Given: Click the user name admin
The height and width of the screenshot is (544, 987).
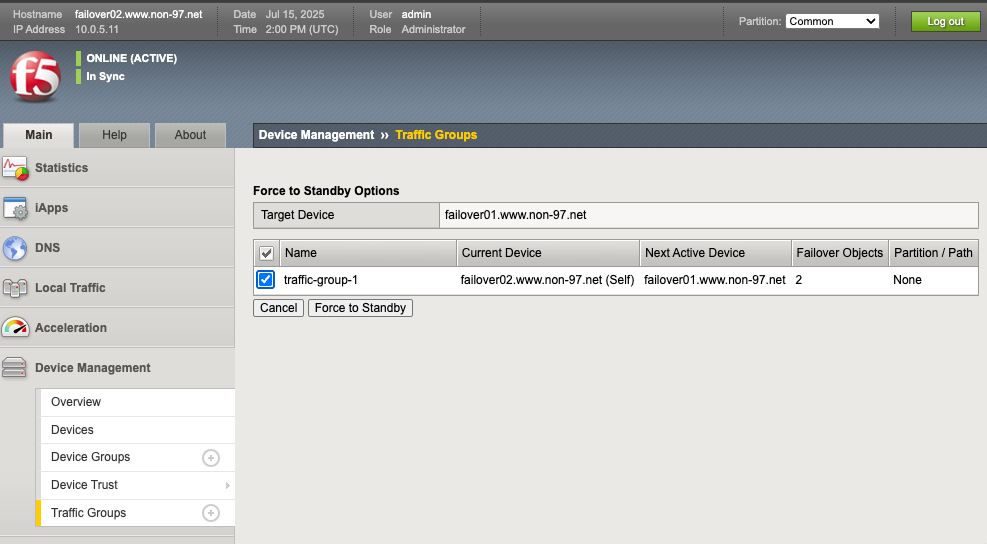Looking at the screenshot, I should pyautogui.click(x=416, y=14).
